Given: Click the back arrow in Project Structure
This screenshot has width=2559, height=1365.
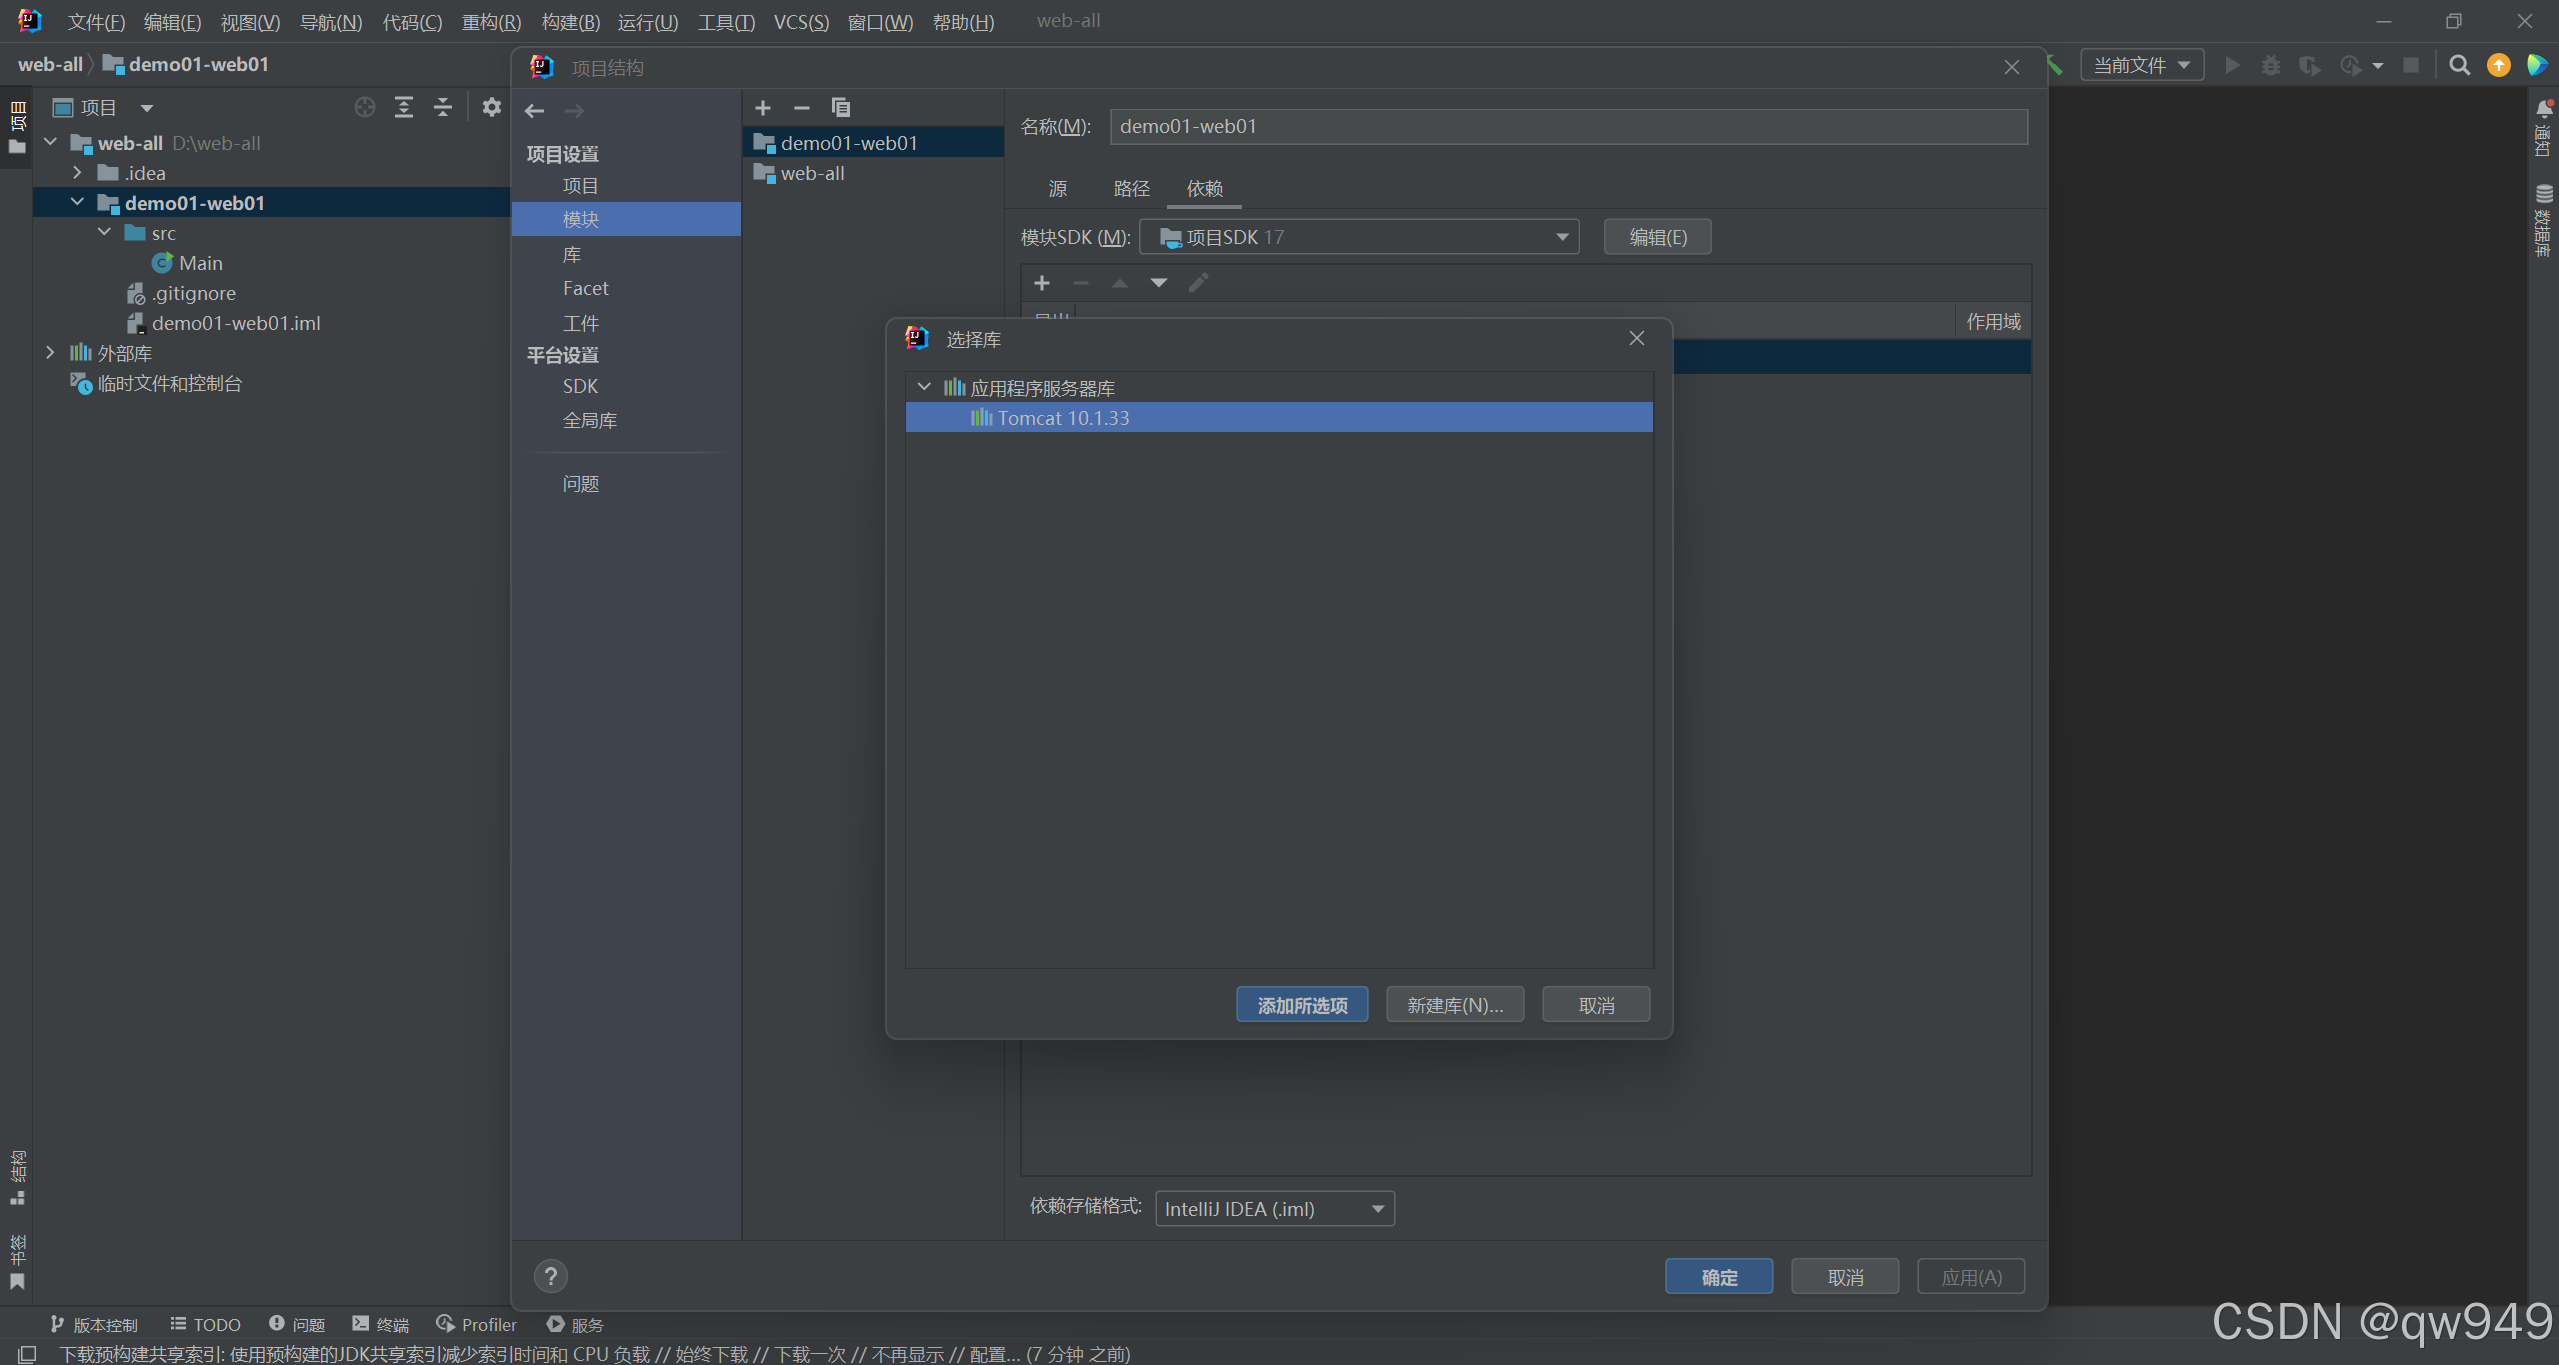Looking at the screenshot, I should tap(535, 111).
